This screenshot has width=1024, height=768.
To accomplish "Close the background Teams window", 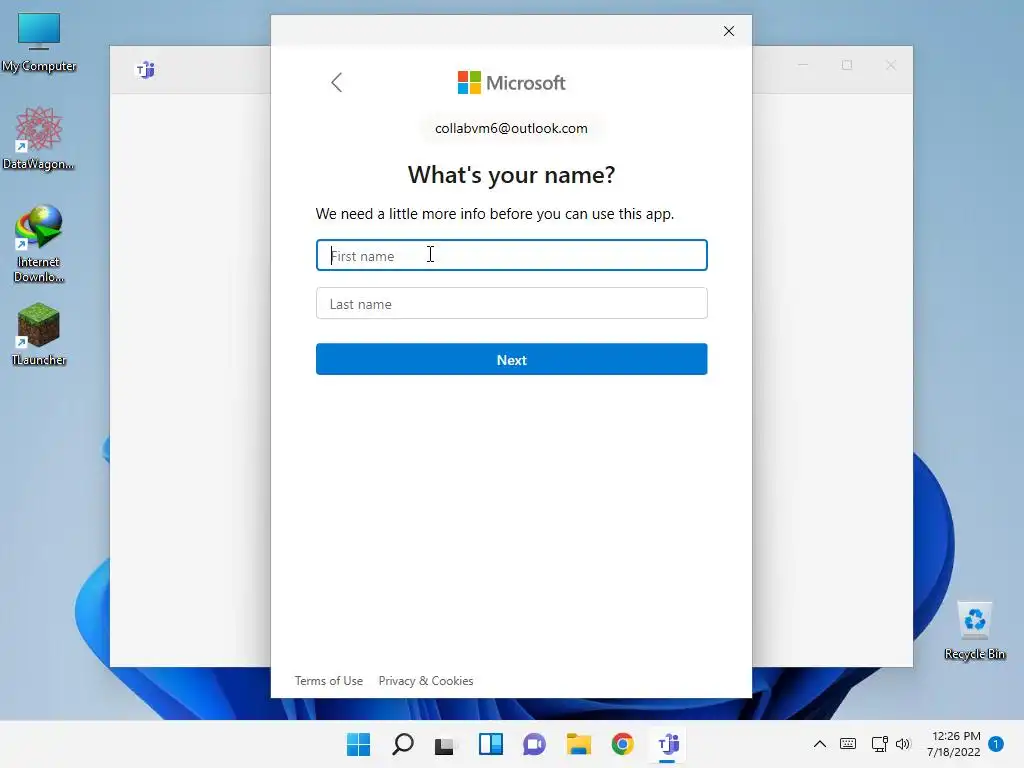I will click(x=891, y=65).
